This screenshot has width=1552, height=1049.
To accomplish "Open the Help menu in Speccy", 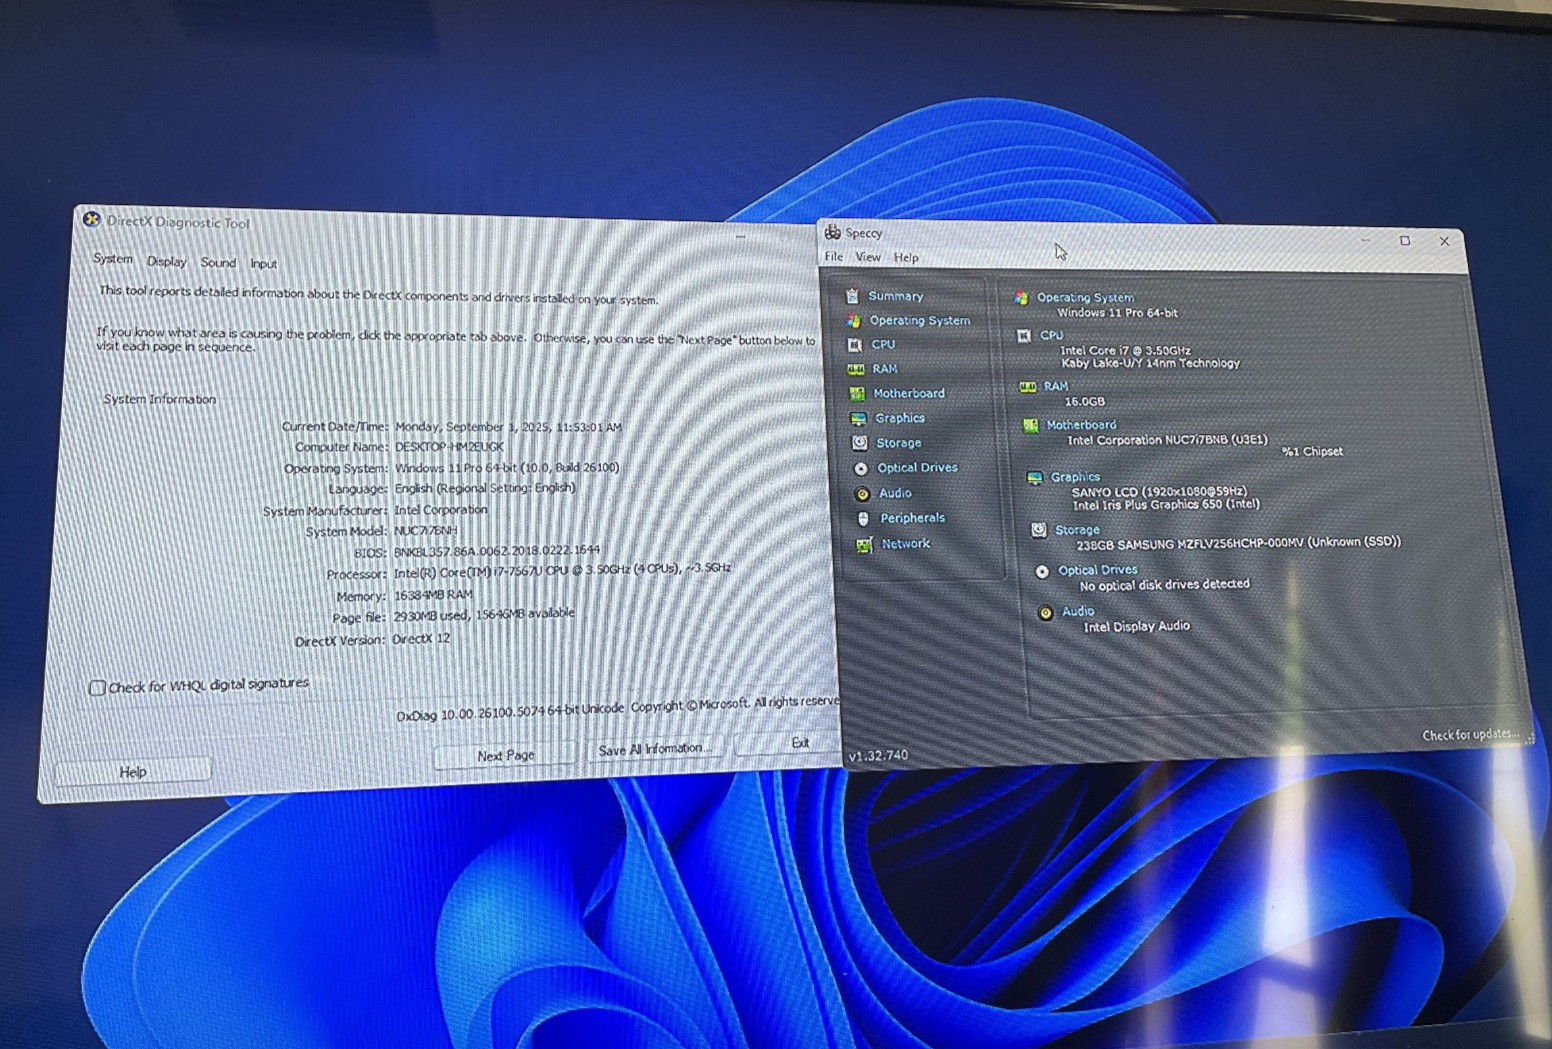I will click(x=906, y=258).
